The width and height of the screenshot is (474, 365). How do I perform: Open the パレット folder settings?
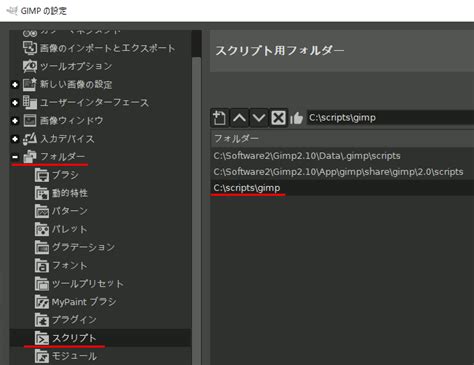70,229
